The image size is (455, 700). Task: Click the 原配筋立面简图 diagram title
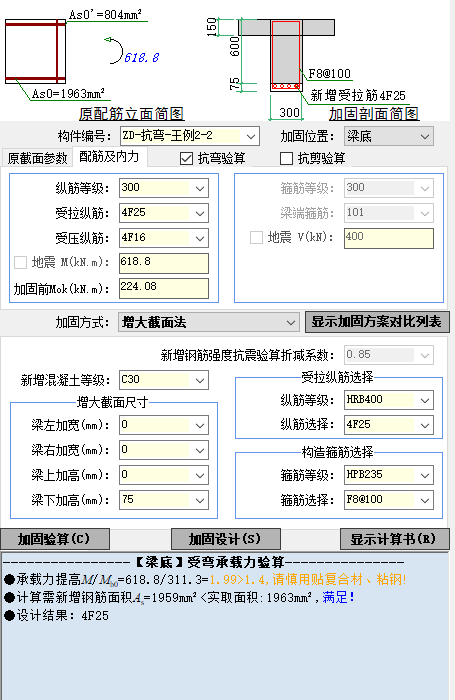[132, 114]
